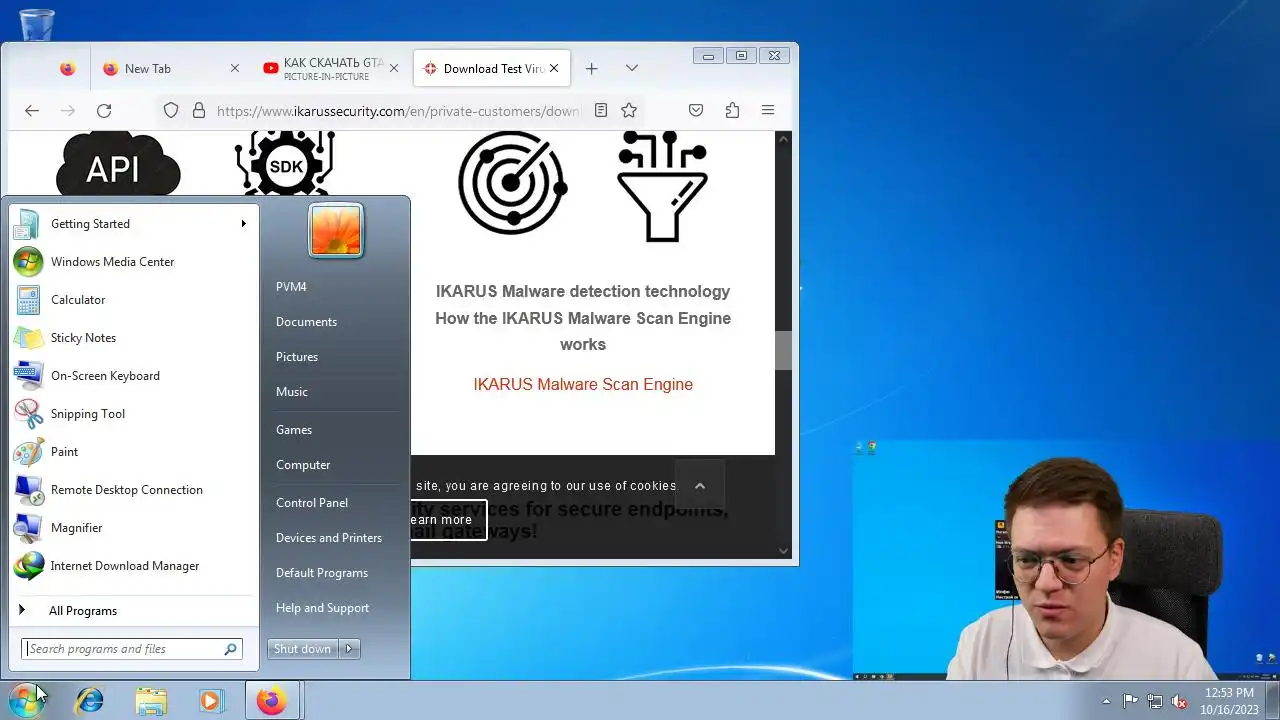Open Devices and Printers
Image resolution: width=1280 pixels, height=720 pixels.
coord(334,538)
